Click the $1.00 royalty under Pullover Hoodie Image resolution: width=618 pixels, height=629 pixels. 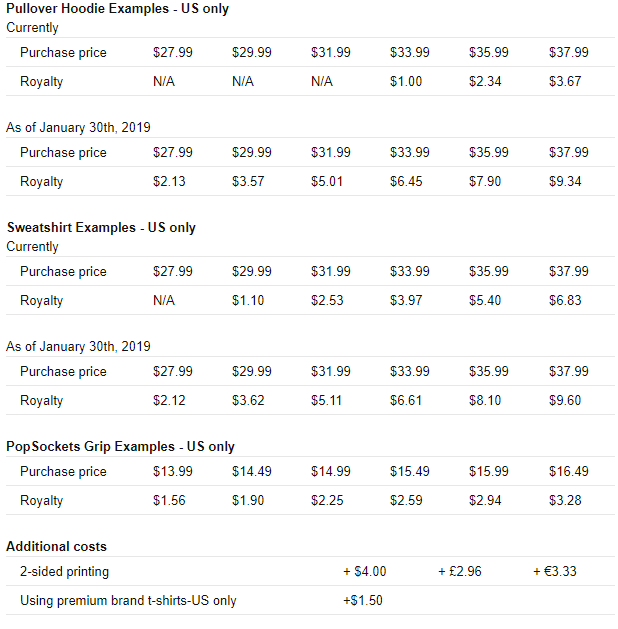point(406,81)
